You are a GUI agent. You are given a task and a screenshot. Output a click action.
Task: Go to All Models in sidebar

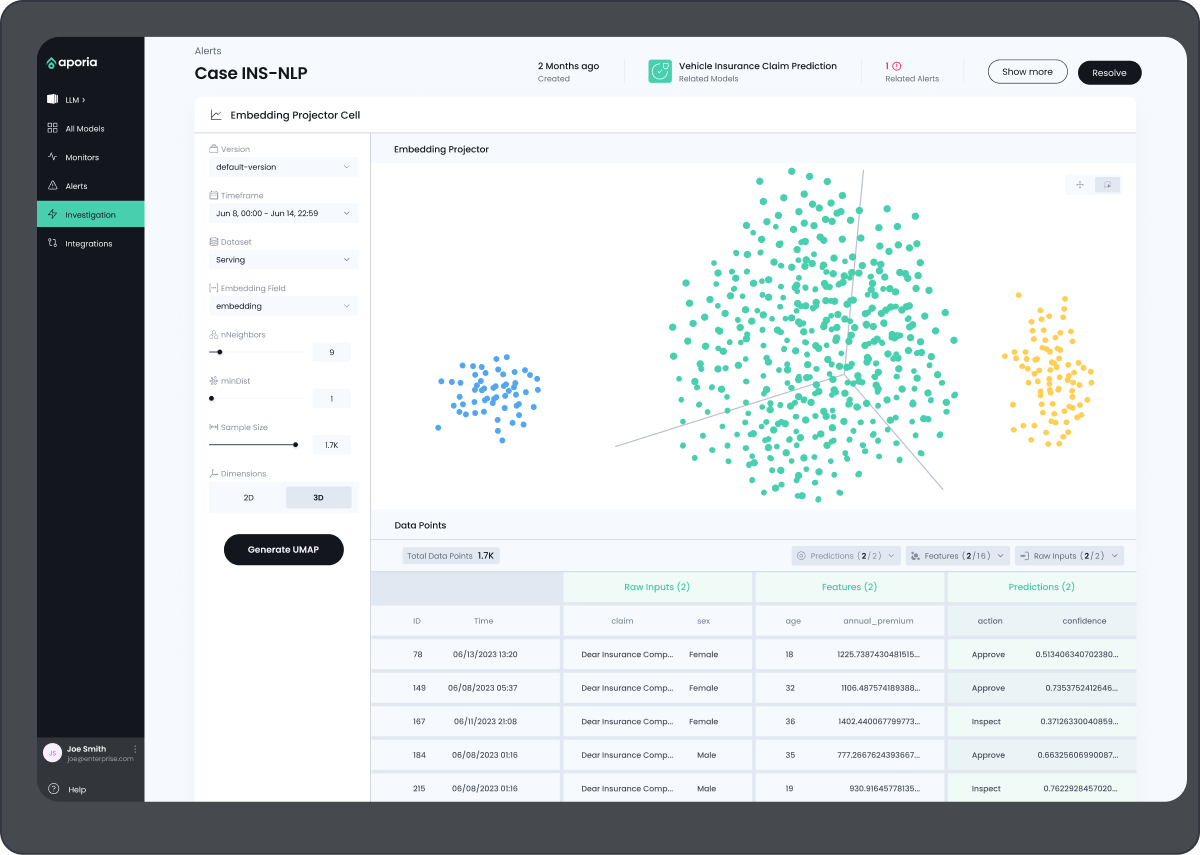click(85, 129)
